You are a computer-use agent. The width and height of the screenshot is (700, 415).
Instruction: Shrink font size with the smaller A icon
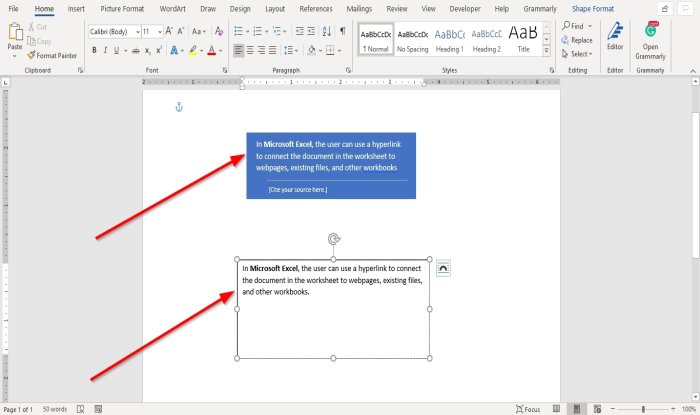point(180,31)
